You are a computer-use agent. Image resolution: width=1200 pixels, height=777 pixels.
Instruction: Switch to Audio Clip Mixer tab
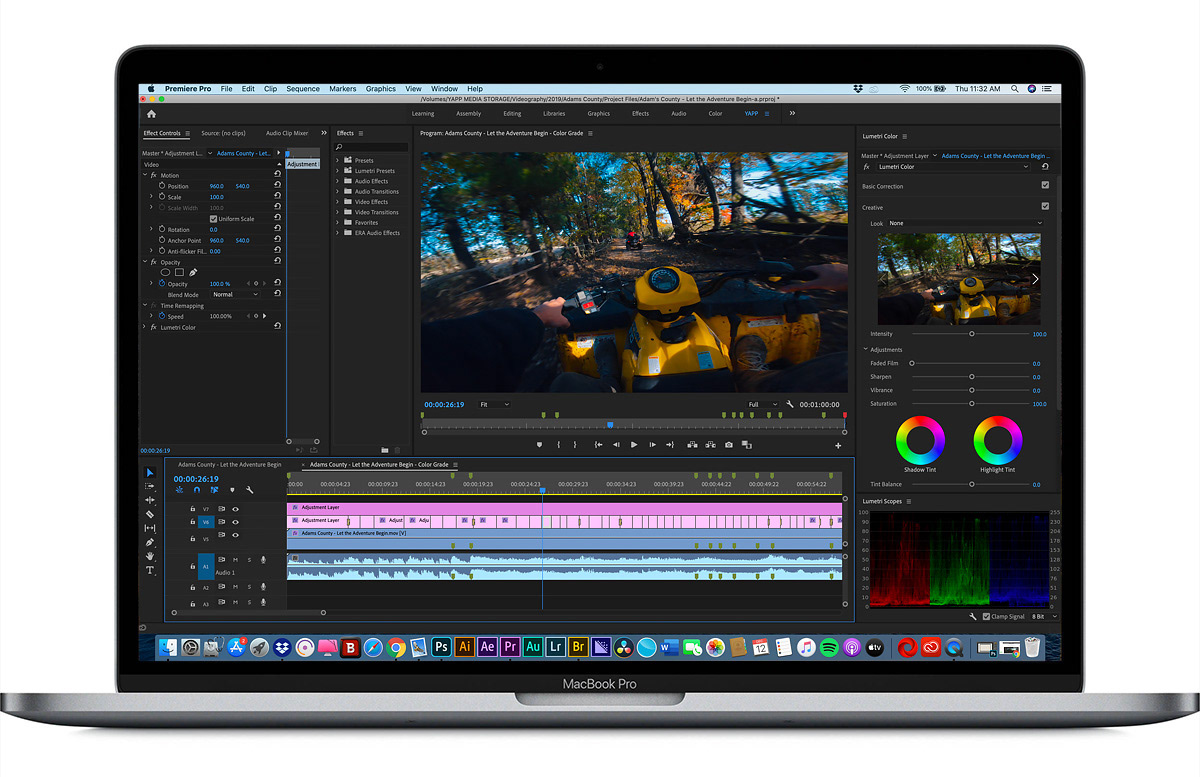pos(287,133)
